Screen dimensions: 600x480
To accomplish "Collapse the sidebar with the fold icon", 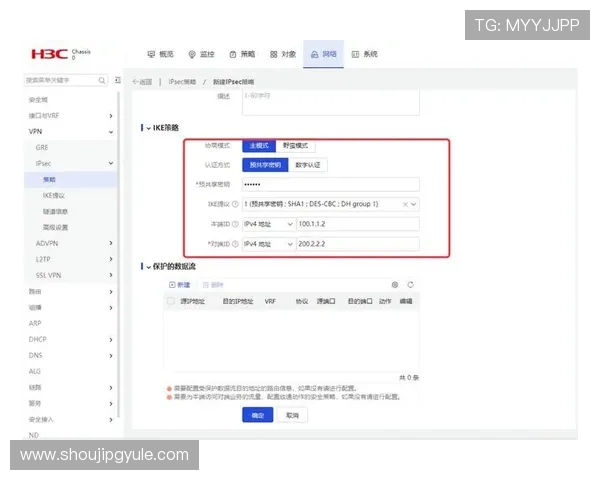I will pyautogui.click(x=118, y=80).
